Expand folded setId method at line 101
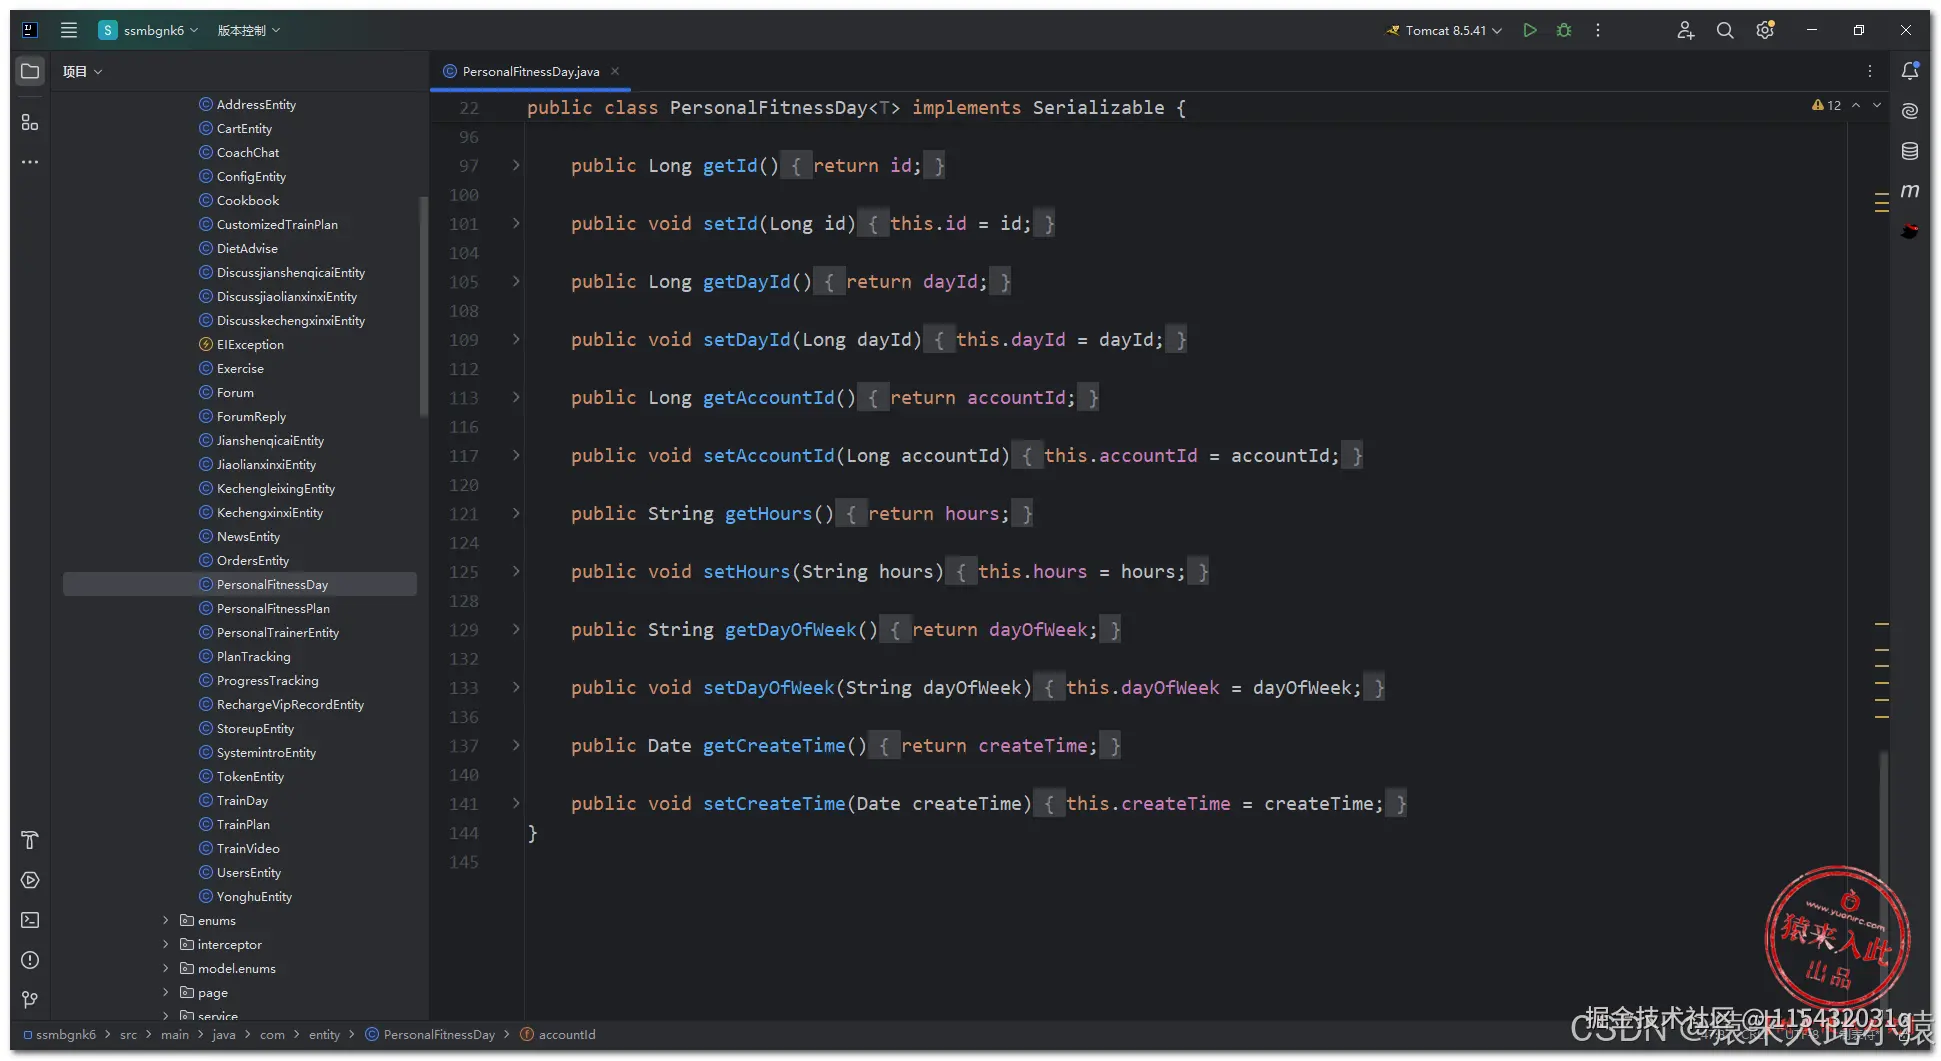Image resolution: width=1941 pixels, height=1061 pixels. pyautogui.click(x=516, y=223)
